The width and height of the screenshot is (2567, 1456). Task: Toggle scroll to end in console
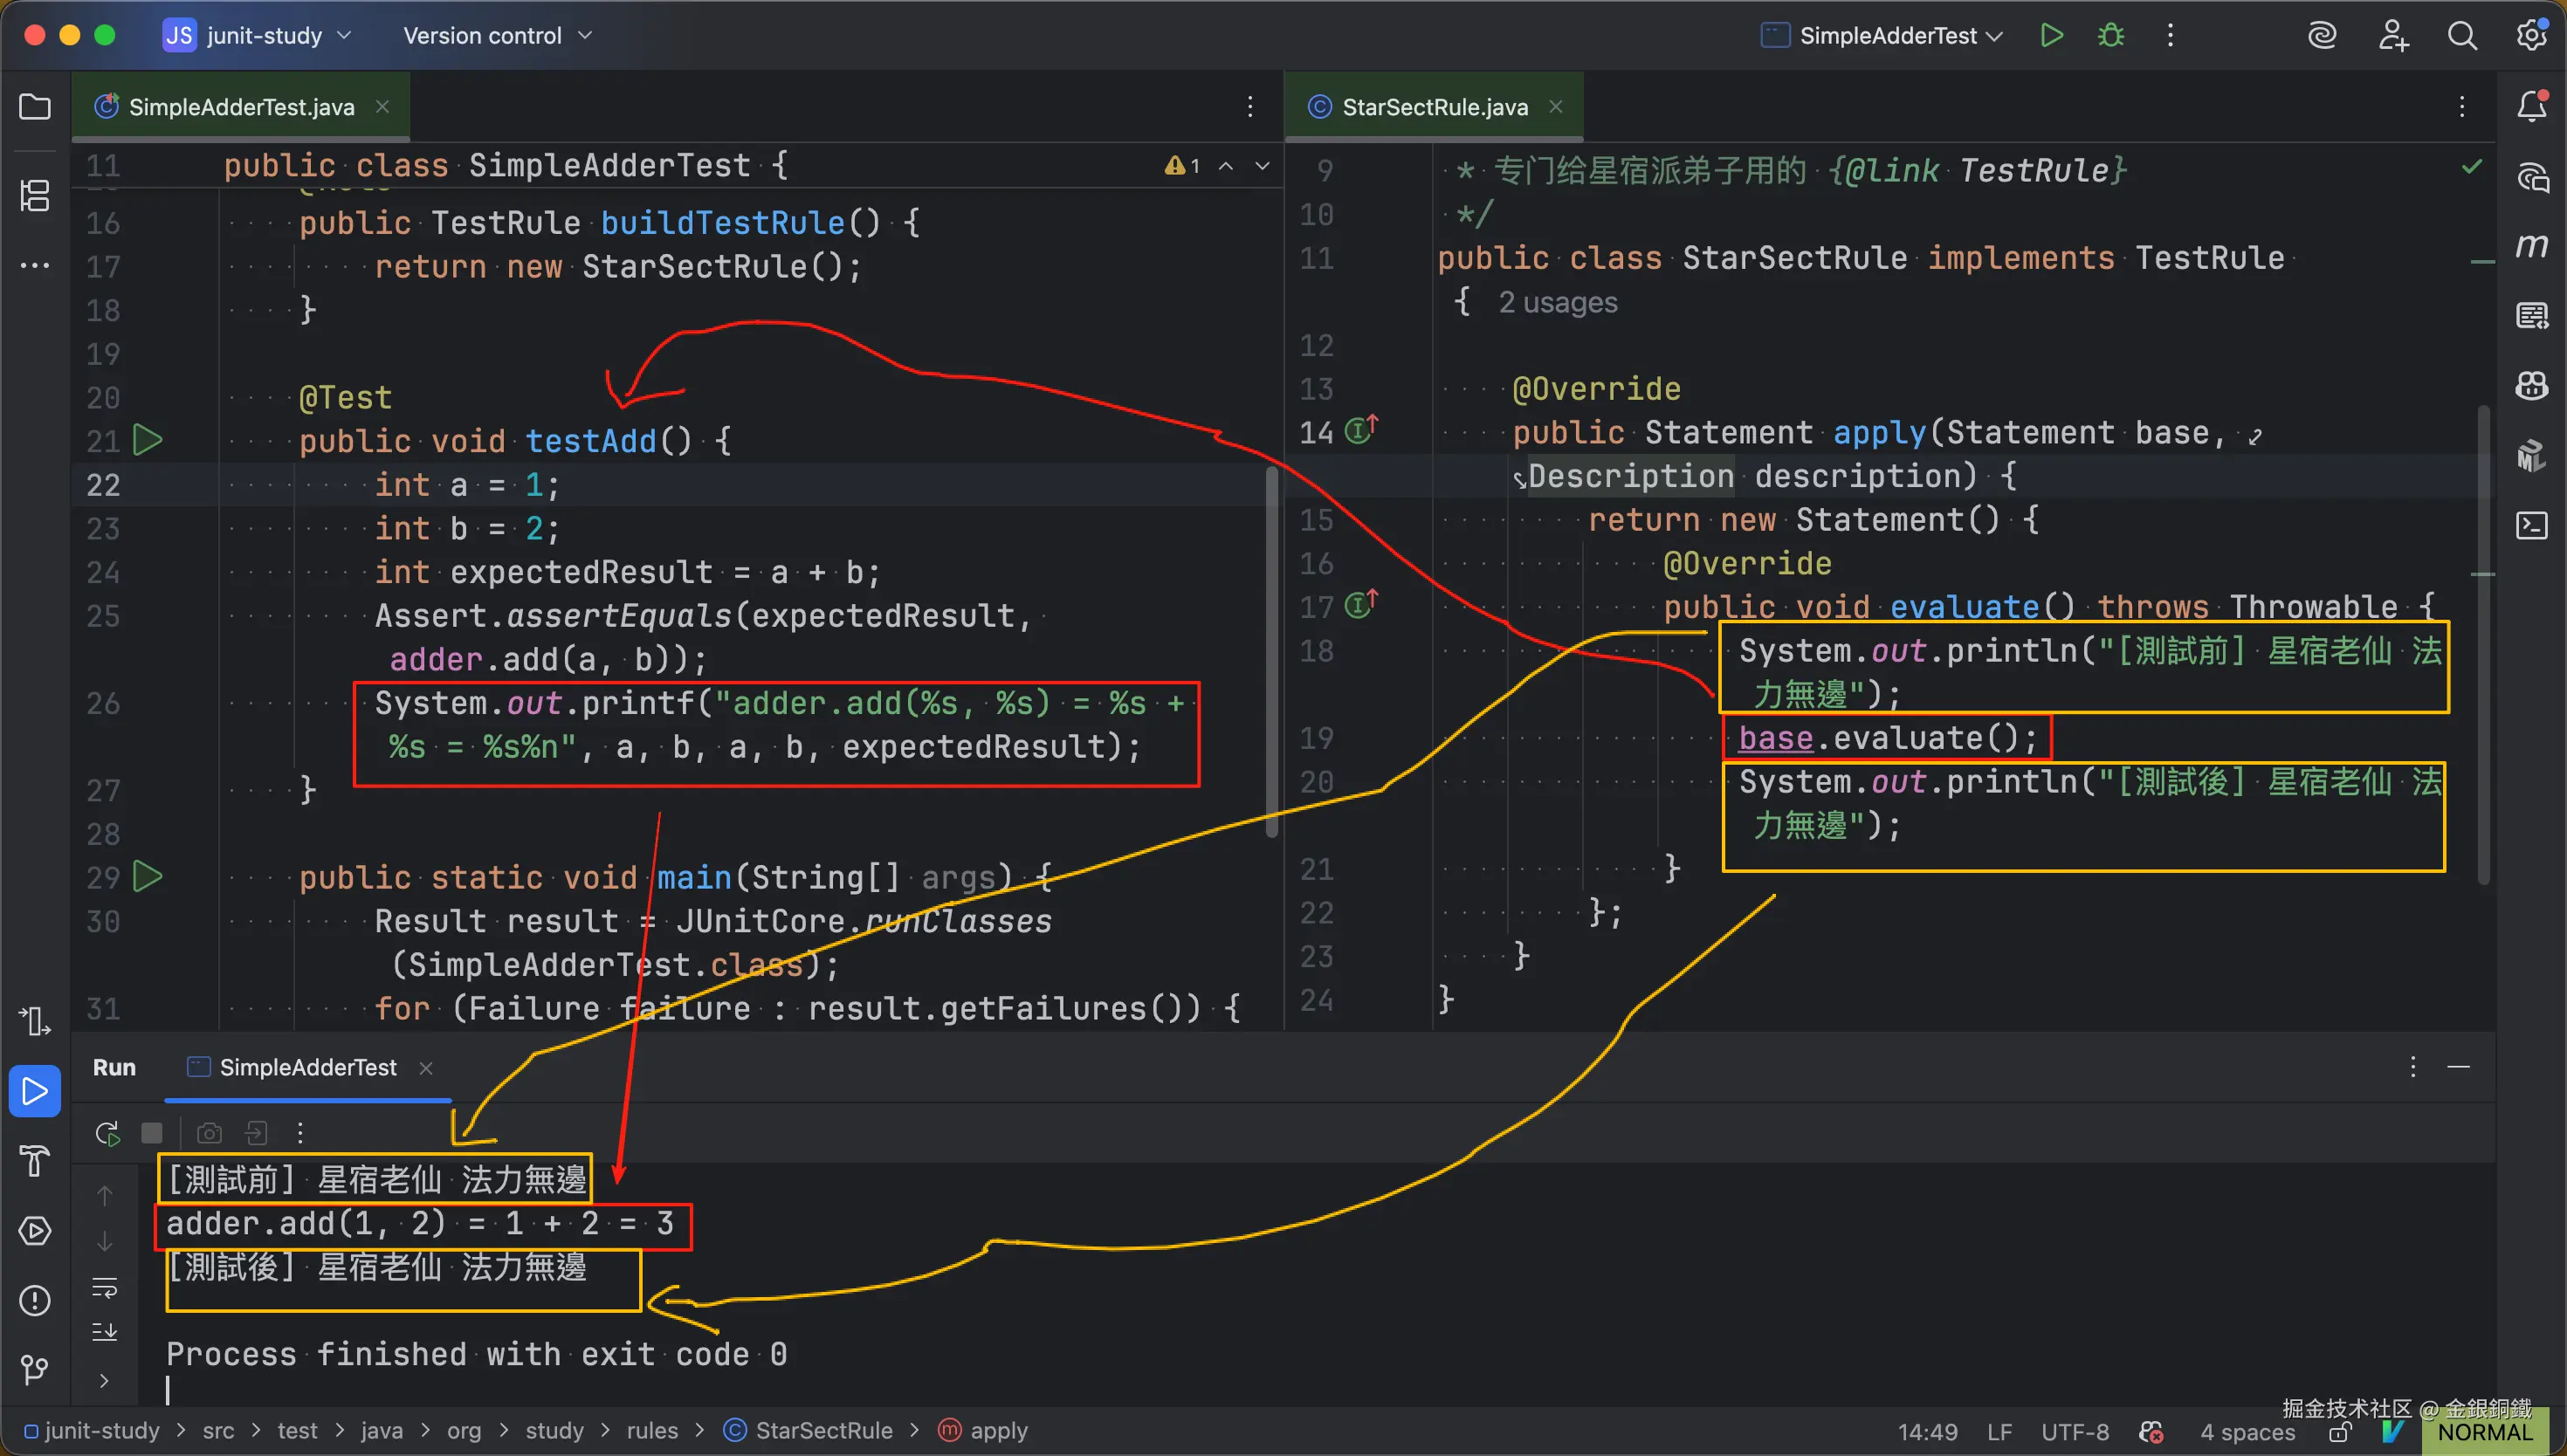click(x=105, y=1333)
